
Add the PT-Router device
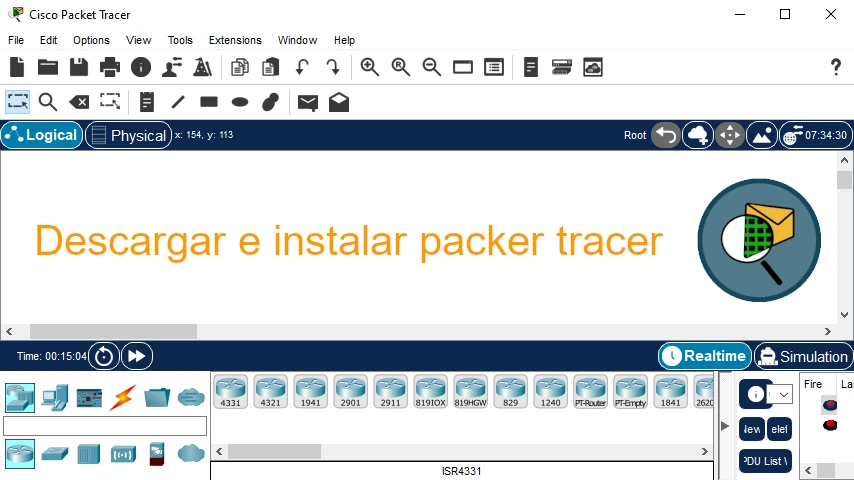[x=590, y=392]
